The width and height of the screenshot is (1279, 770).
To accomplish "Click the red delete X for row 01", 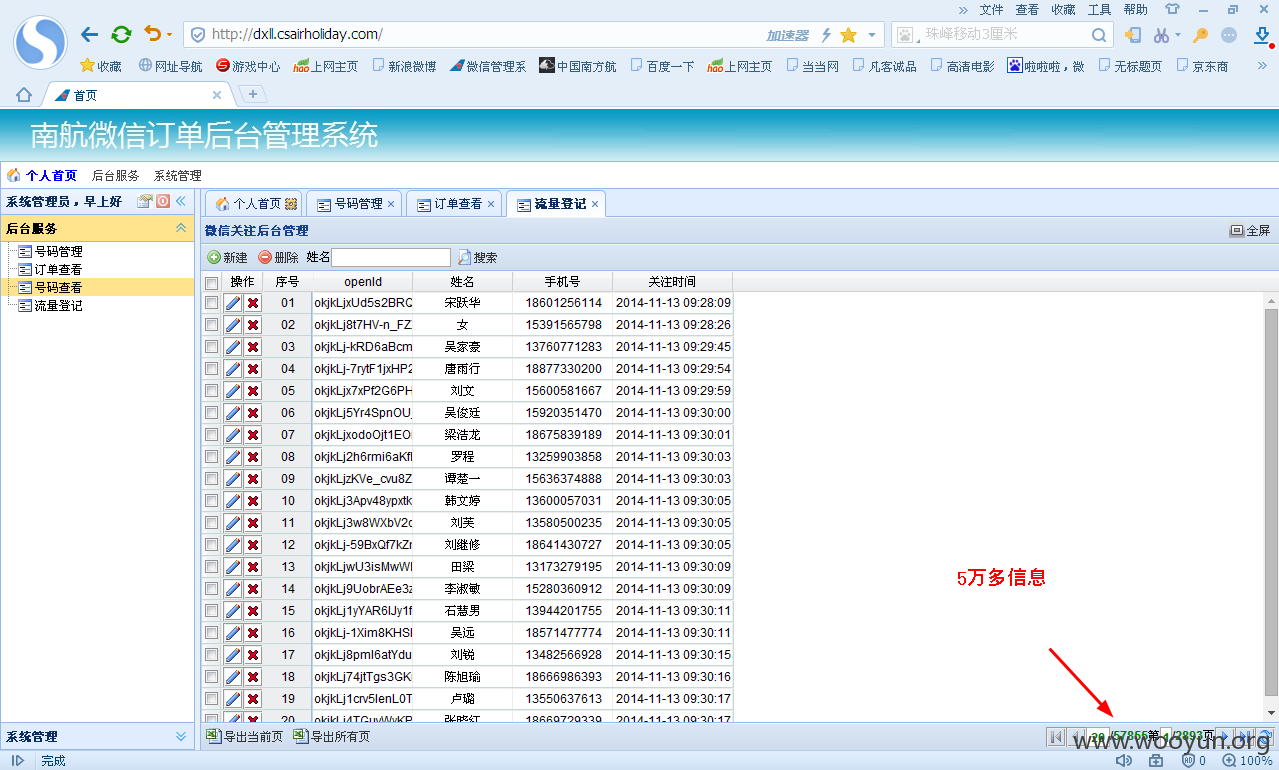I will [x=253, y=302].
